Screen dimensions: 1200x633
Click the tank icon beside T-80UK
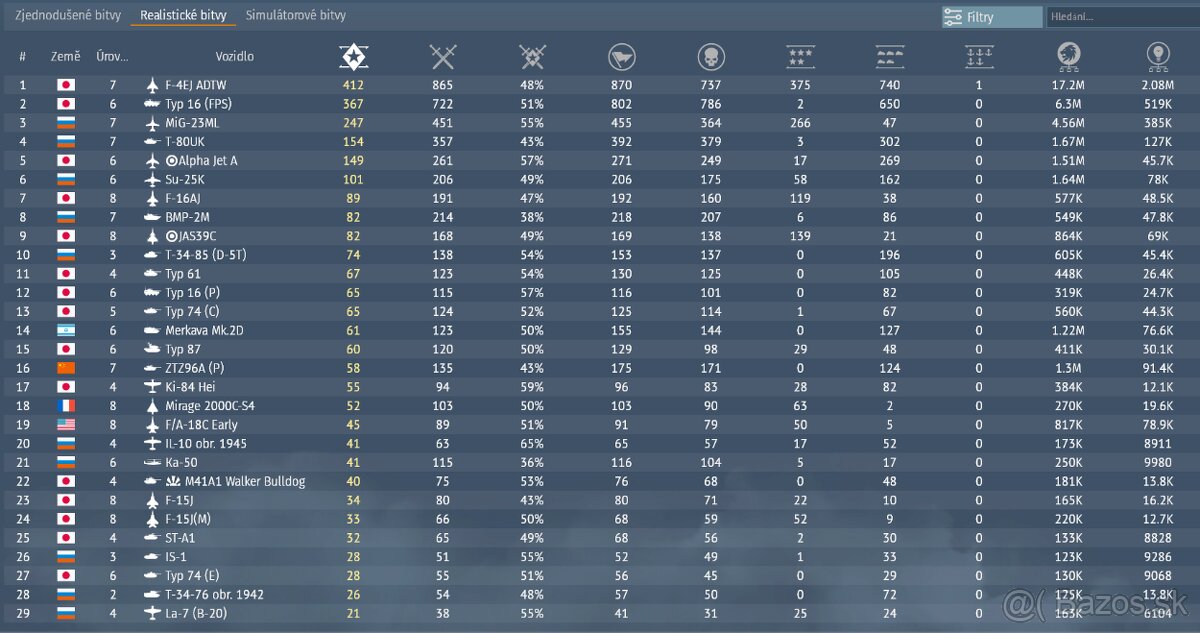pos(153,142)
